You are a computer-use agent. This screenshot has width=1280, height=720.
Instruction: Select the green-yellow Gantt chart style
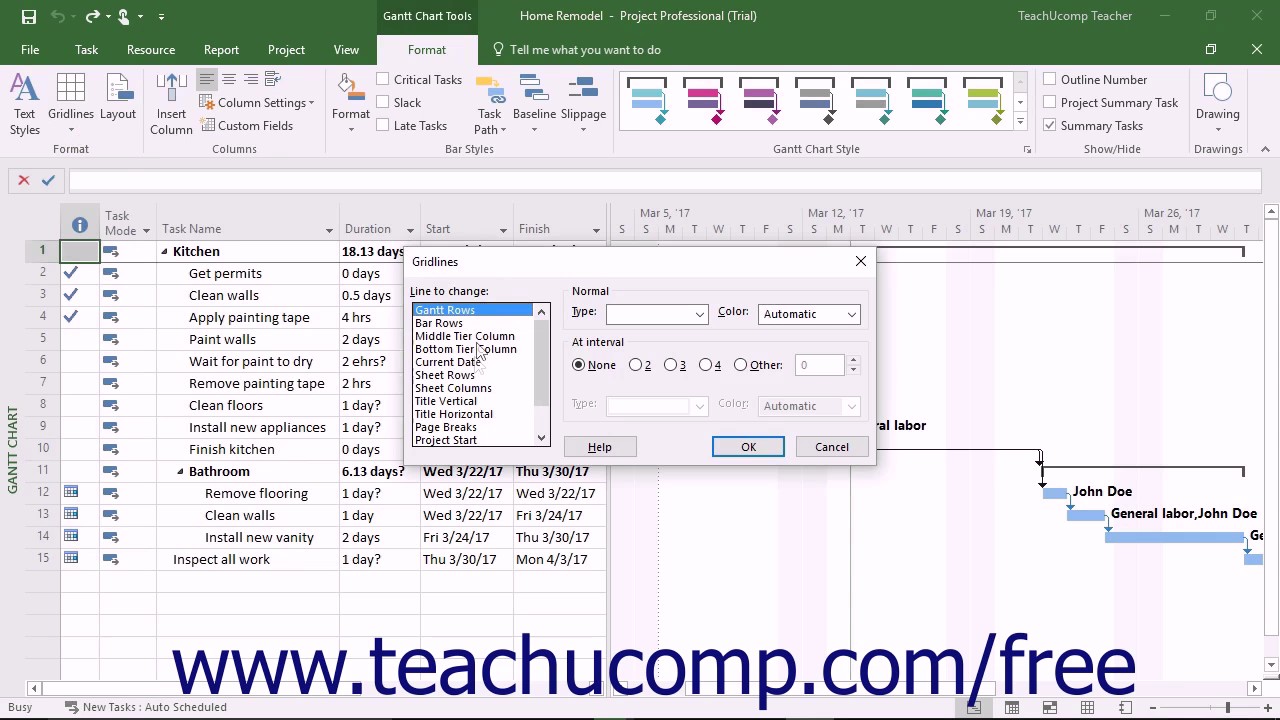click(x=984, y=101)
